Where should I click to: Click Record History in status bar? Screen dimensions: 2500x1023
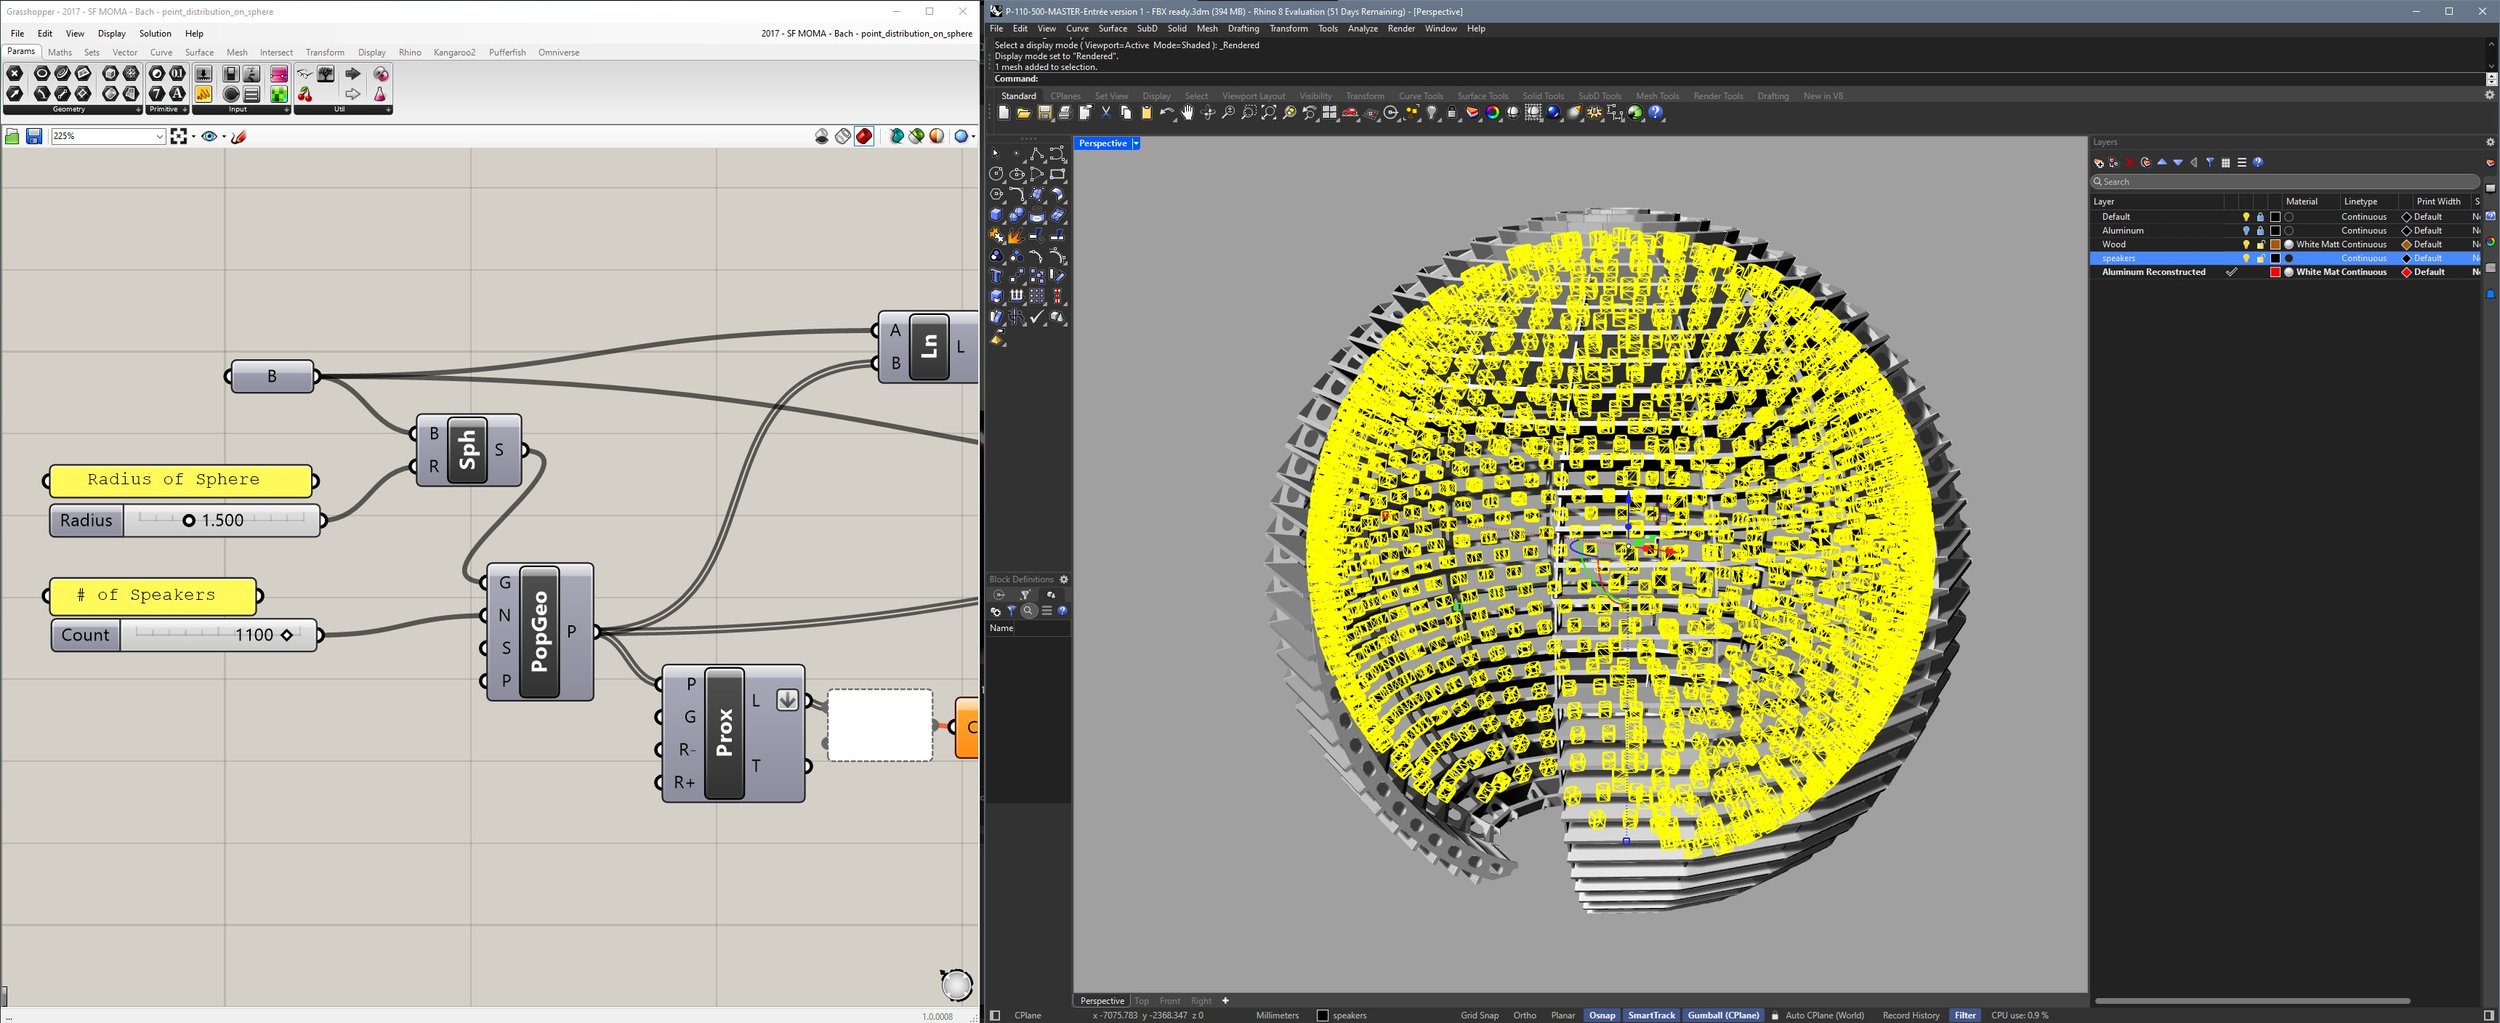click(x=1910, y=1015)
